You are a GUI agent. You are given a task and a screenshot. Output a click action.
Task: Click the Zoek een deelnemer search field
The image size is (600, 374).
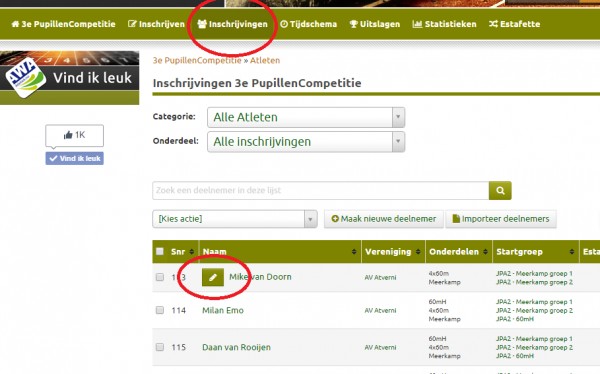(x=321, y=190)
